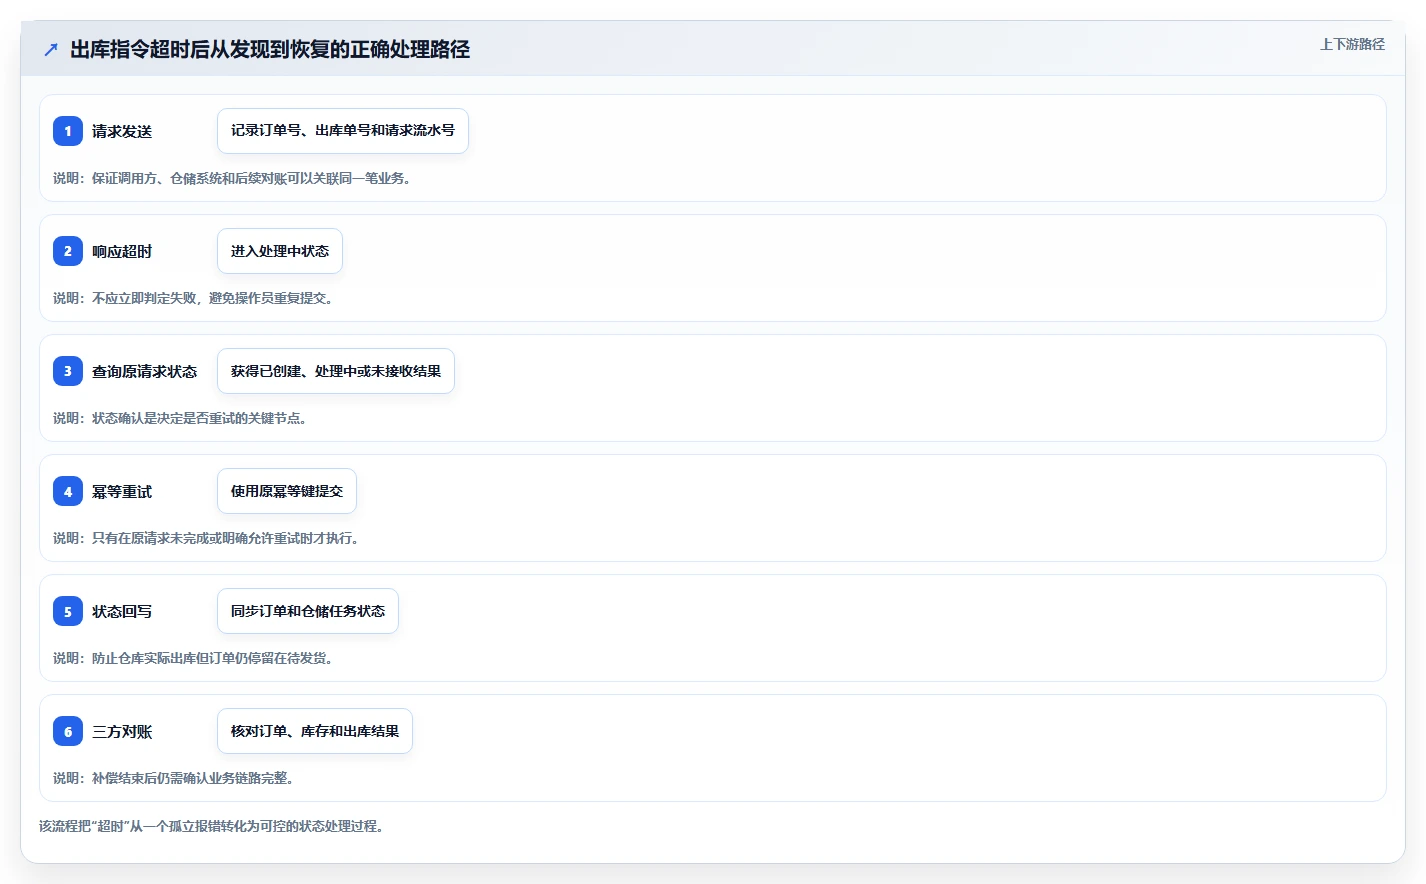Click the arrow icon beside the flow title

click(x=51, y=49)
